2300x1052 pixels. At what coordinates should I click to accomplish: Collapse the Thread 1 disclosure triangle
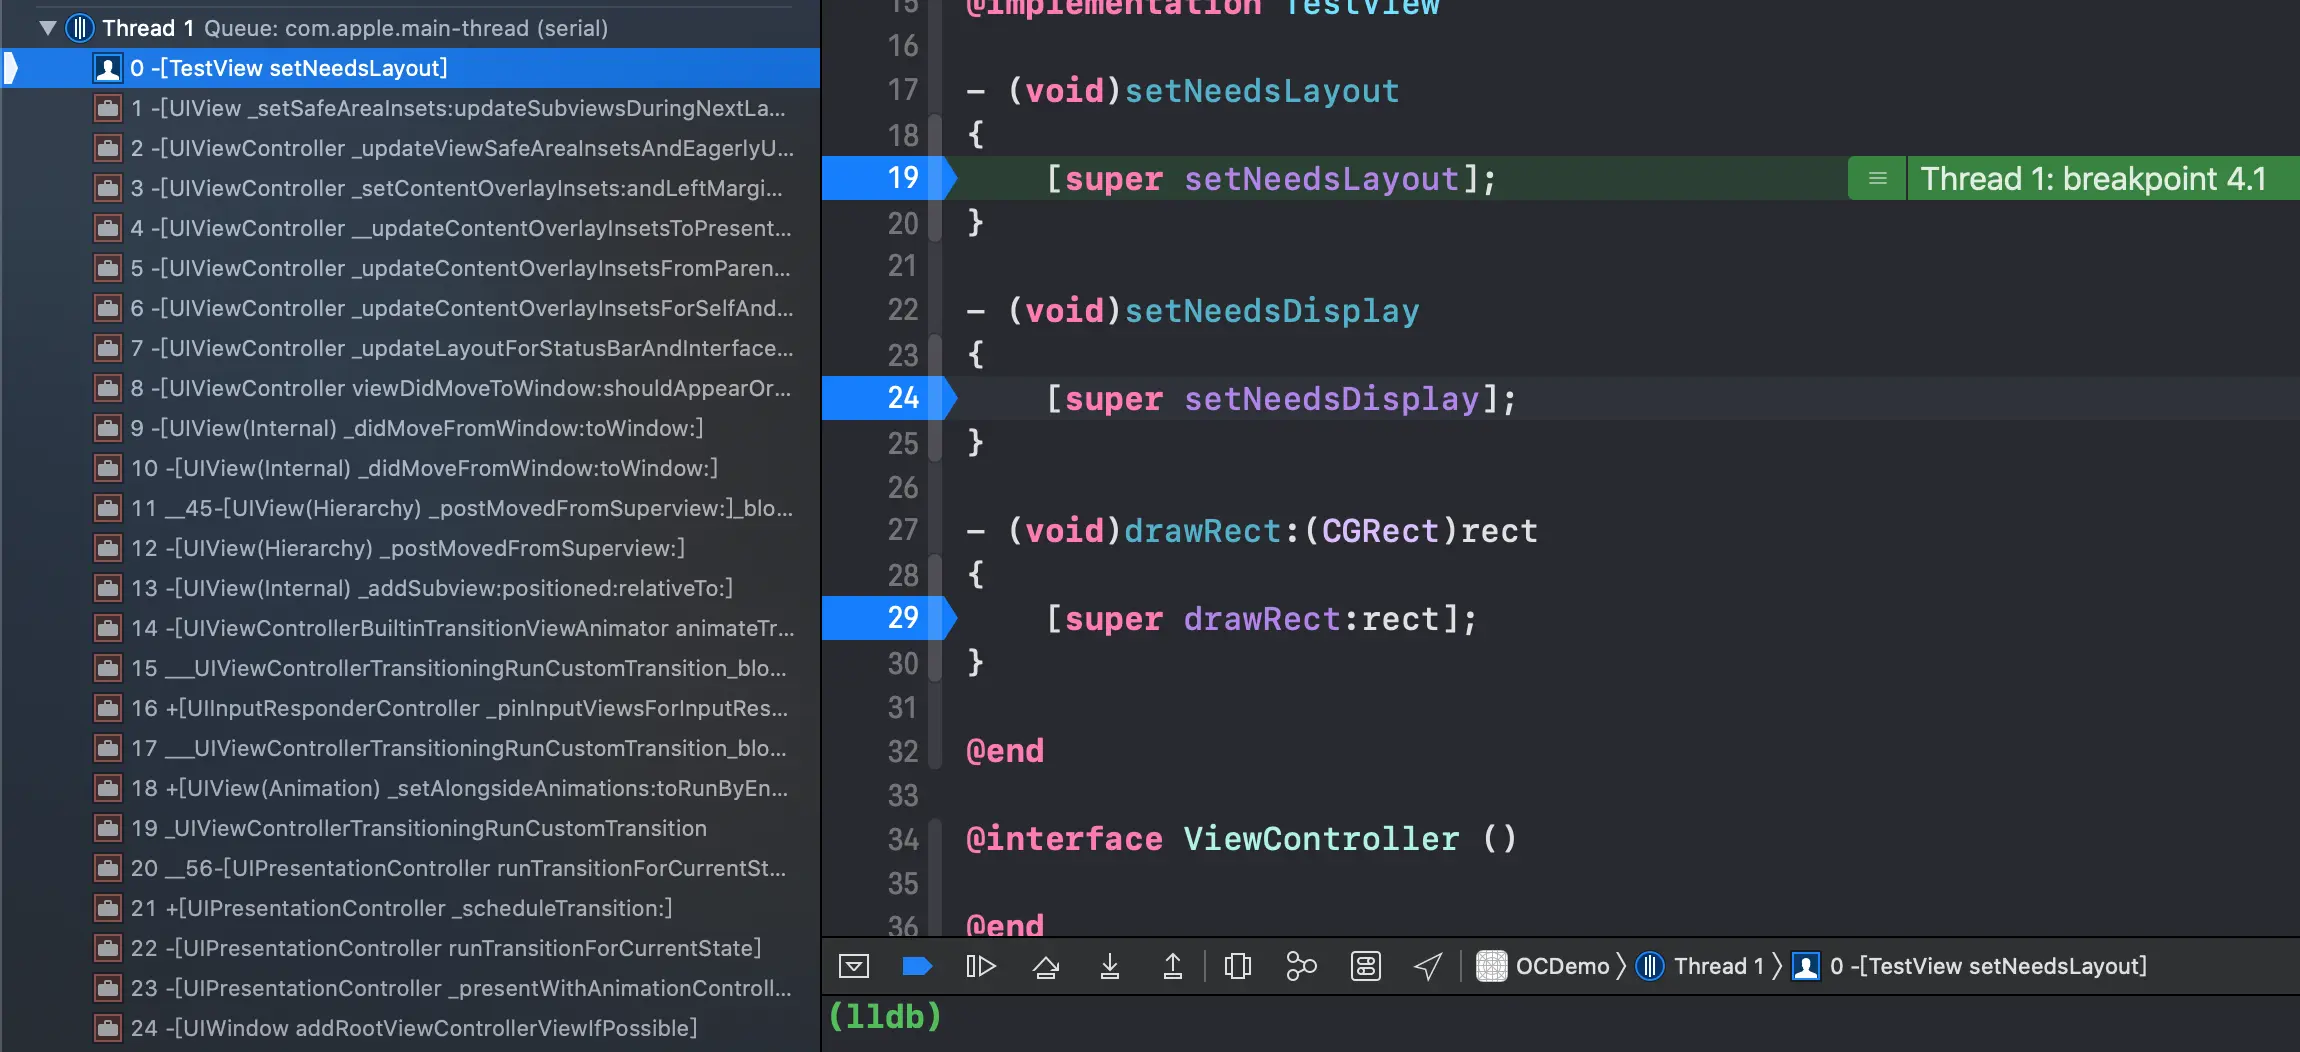tap(47, 28)
